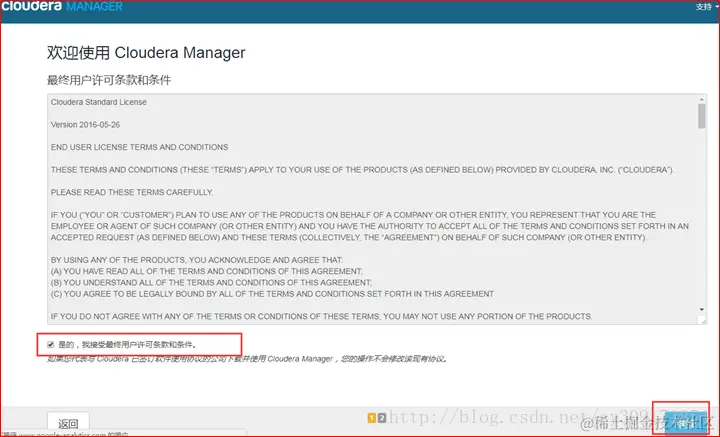This screenshot has width=720, height=437.
Task: Click the 最终用户许可条款和条件 subheading
Action: click(x=109, y=80)
